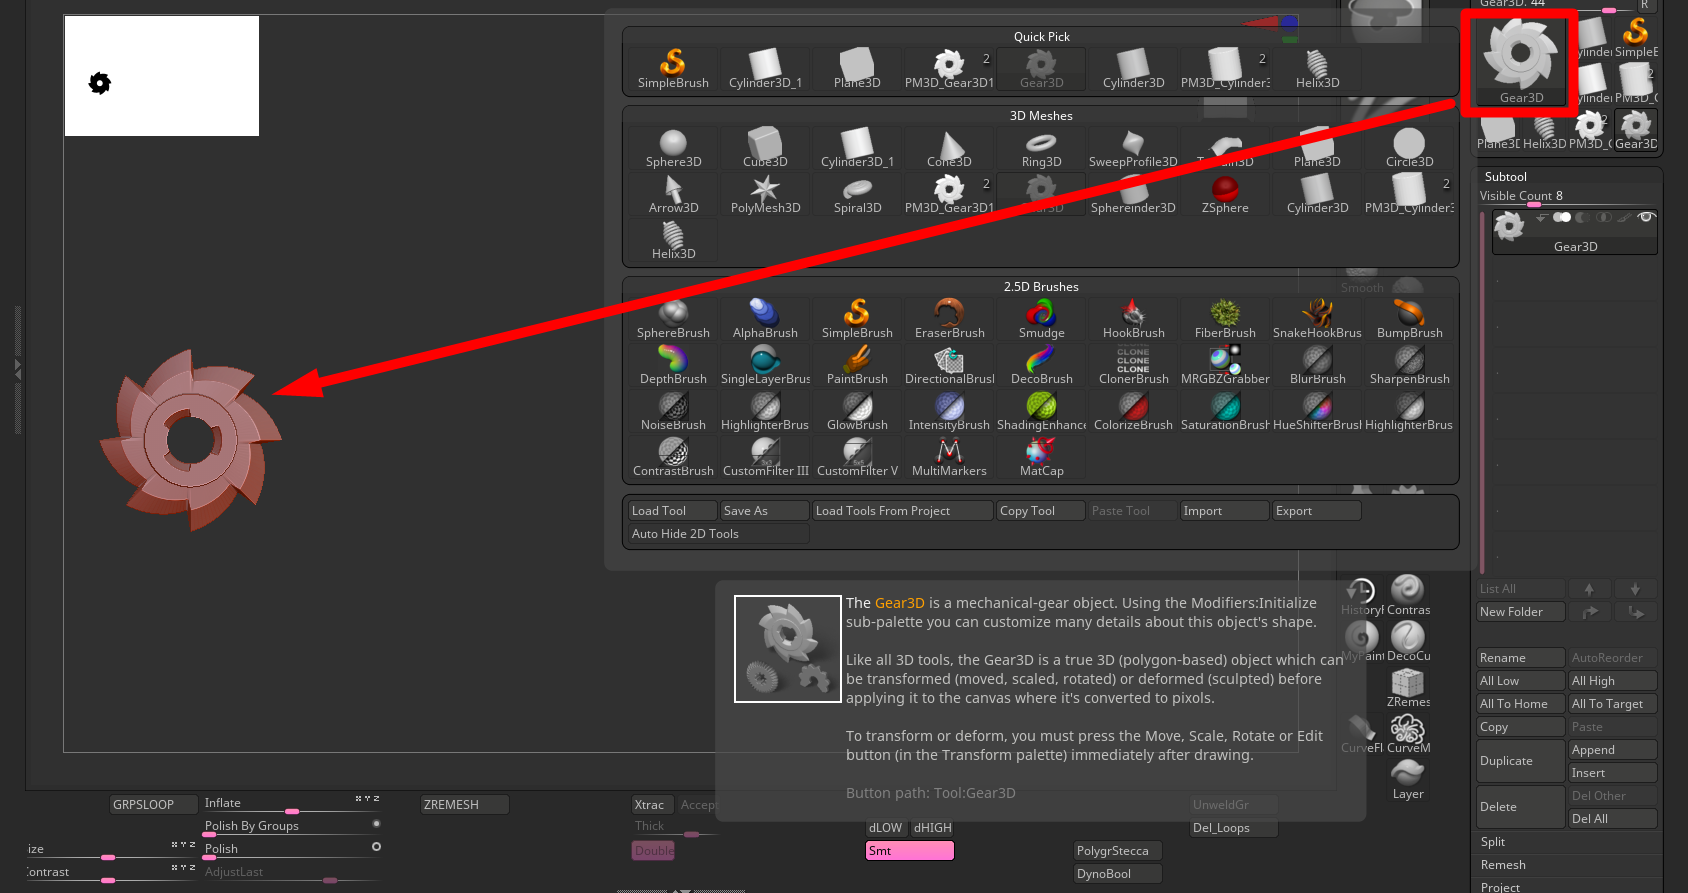Select the Gear3D subtool thumbnail
This screenshot has height=893, width=1688.
coord(1509,227)
